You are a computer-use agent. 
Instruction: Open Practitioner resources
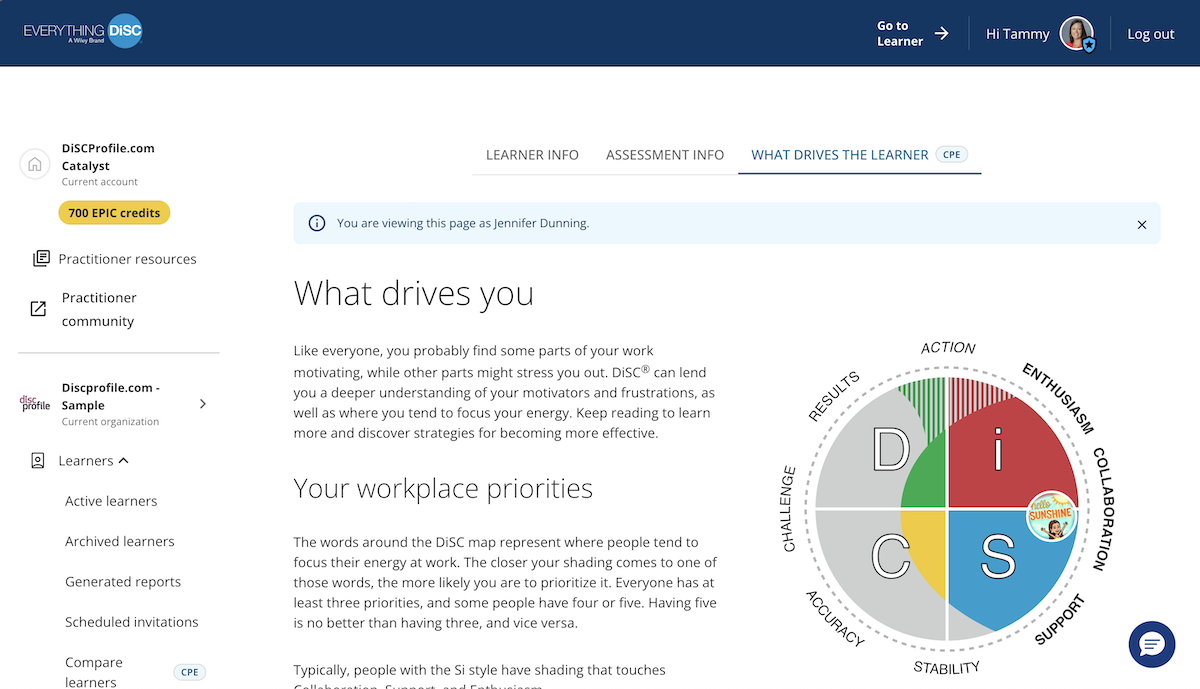coord(127,259)
